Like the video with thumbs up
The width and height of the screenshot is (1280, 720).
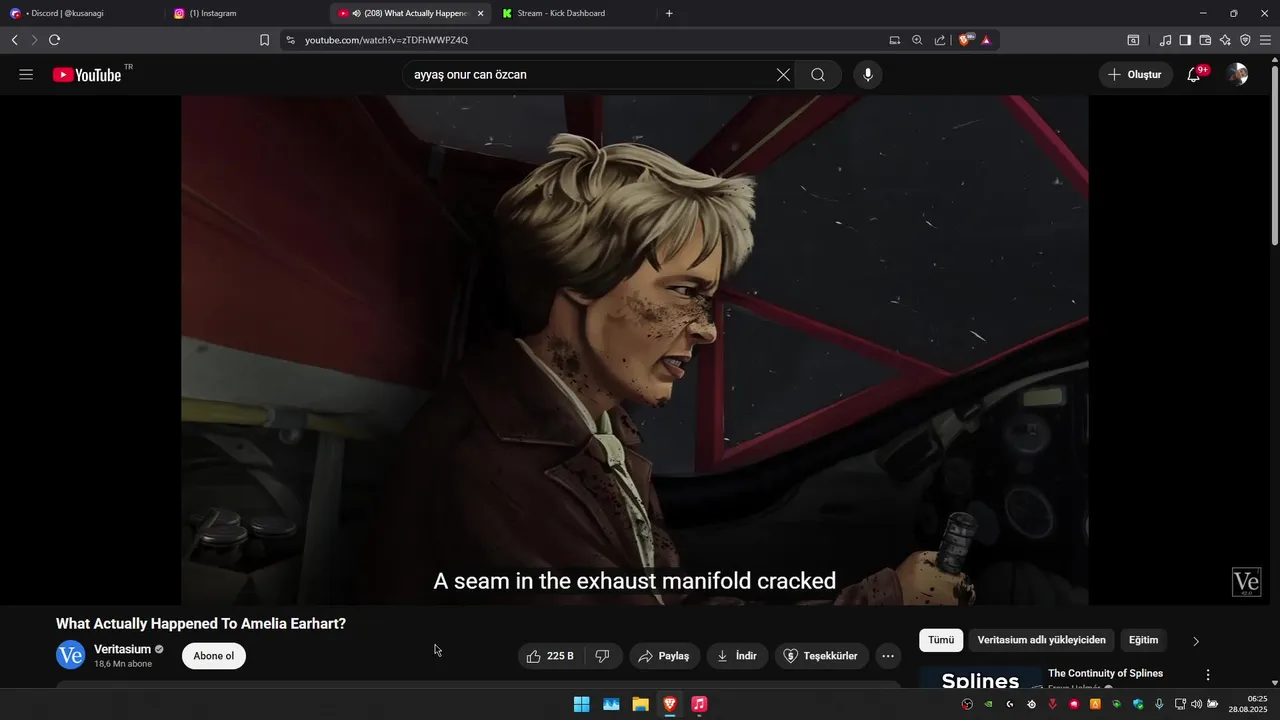tap(550, 656)
